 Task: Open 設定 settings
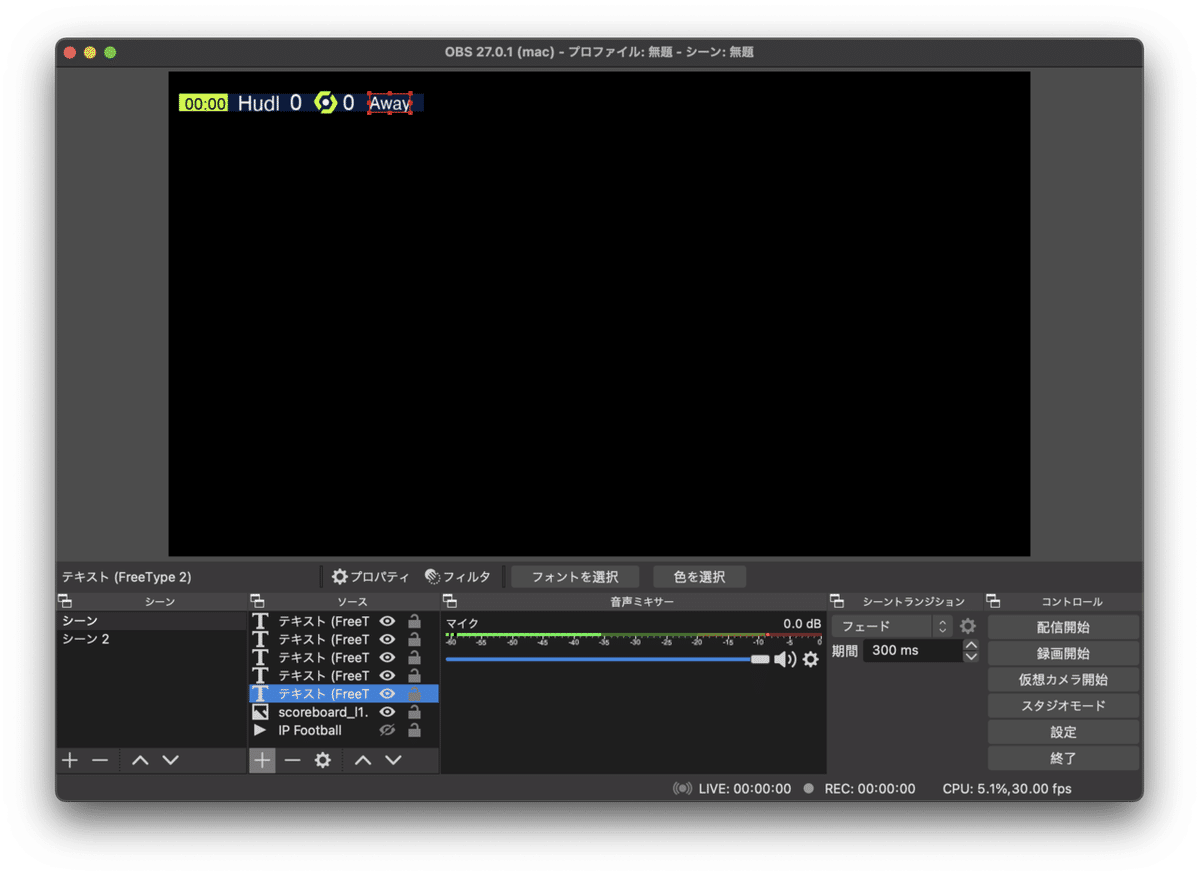1063,731
